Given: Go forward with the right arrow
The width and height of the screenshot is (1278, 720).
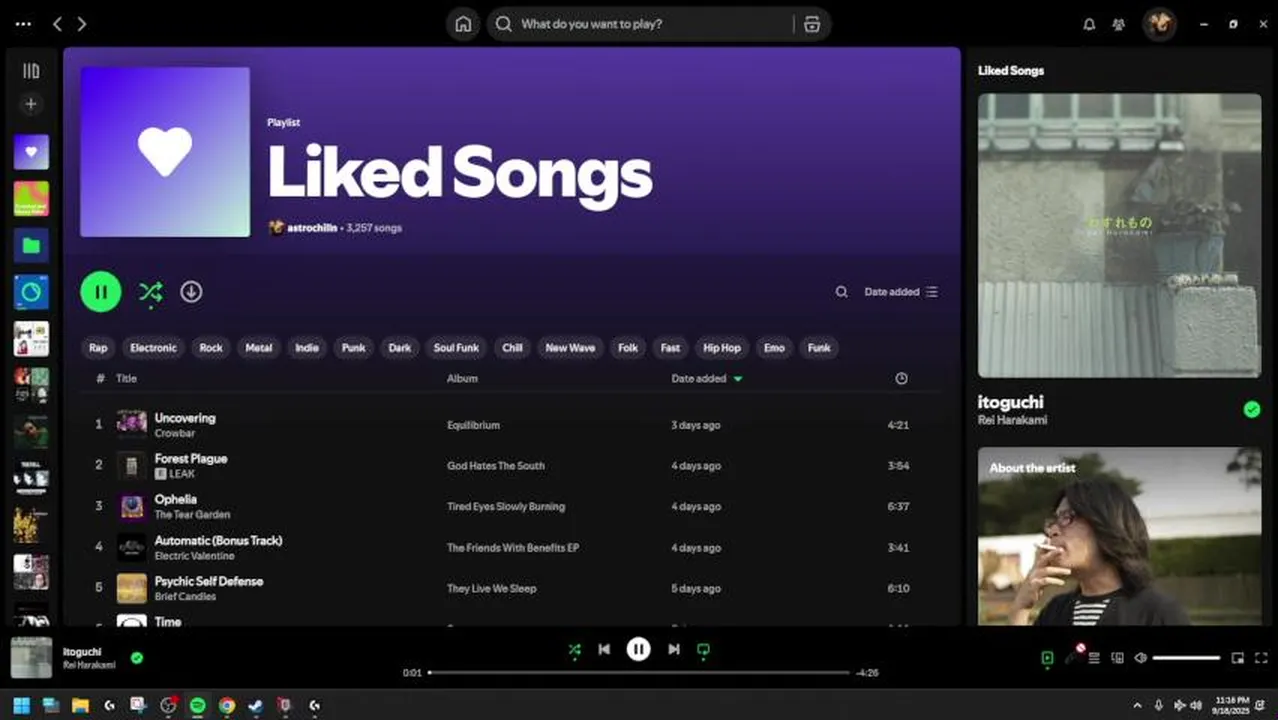Looking at the screenshot, I should click(82, 24).
